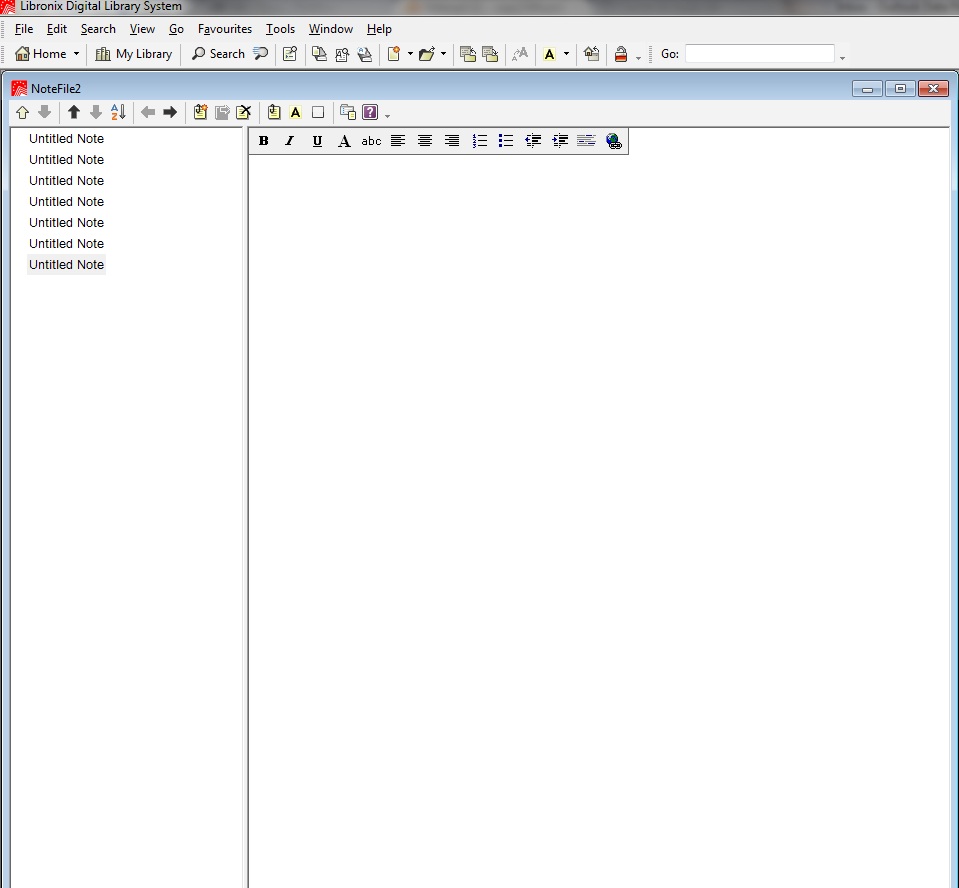959x888 pixels.
Task: Open the Home button dropdown arrow
Action: point(74,54)
